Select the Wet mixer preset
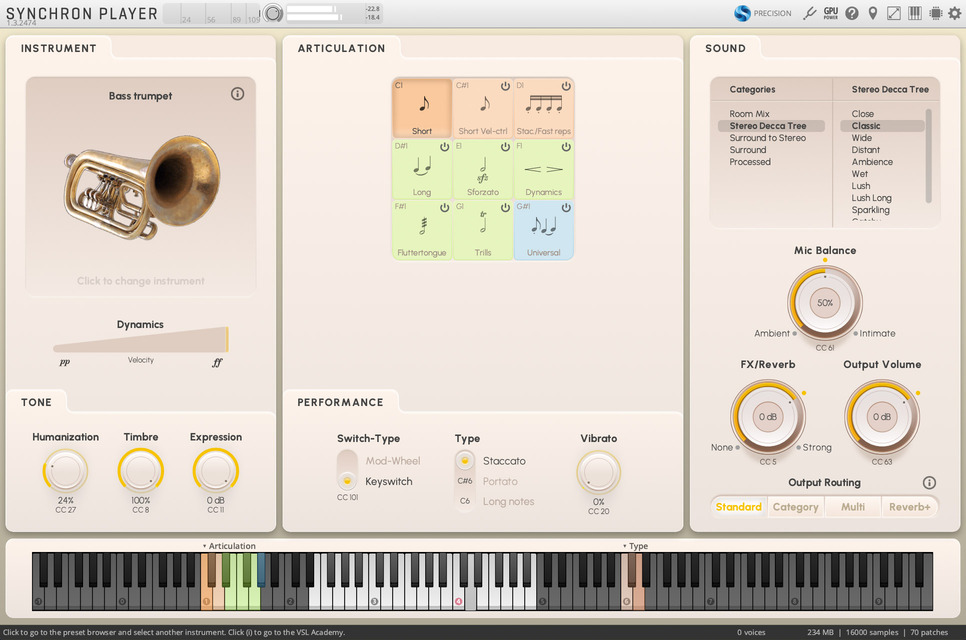966x640 pixels. pyautogui.click(x=859, y=174)
